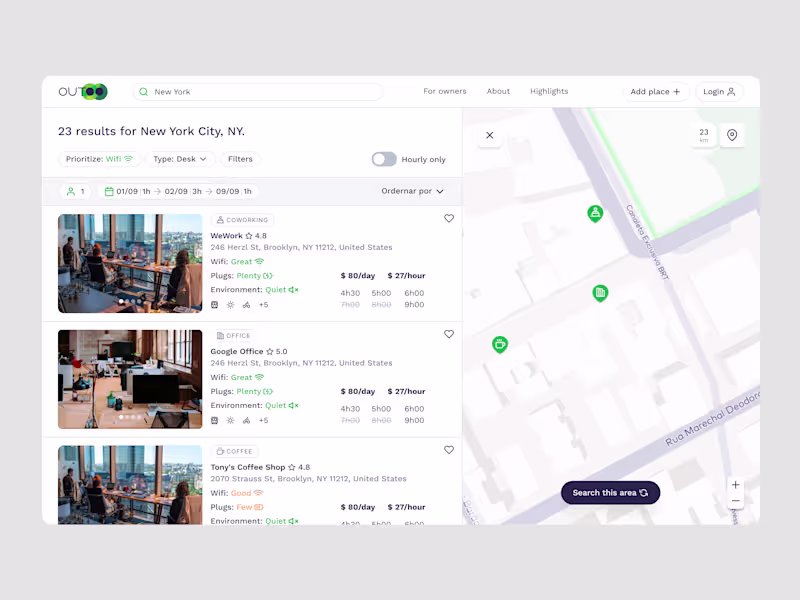Open the For owners page
800x600 pixels.
(444, 91)
